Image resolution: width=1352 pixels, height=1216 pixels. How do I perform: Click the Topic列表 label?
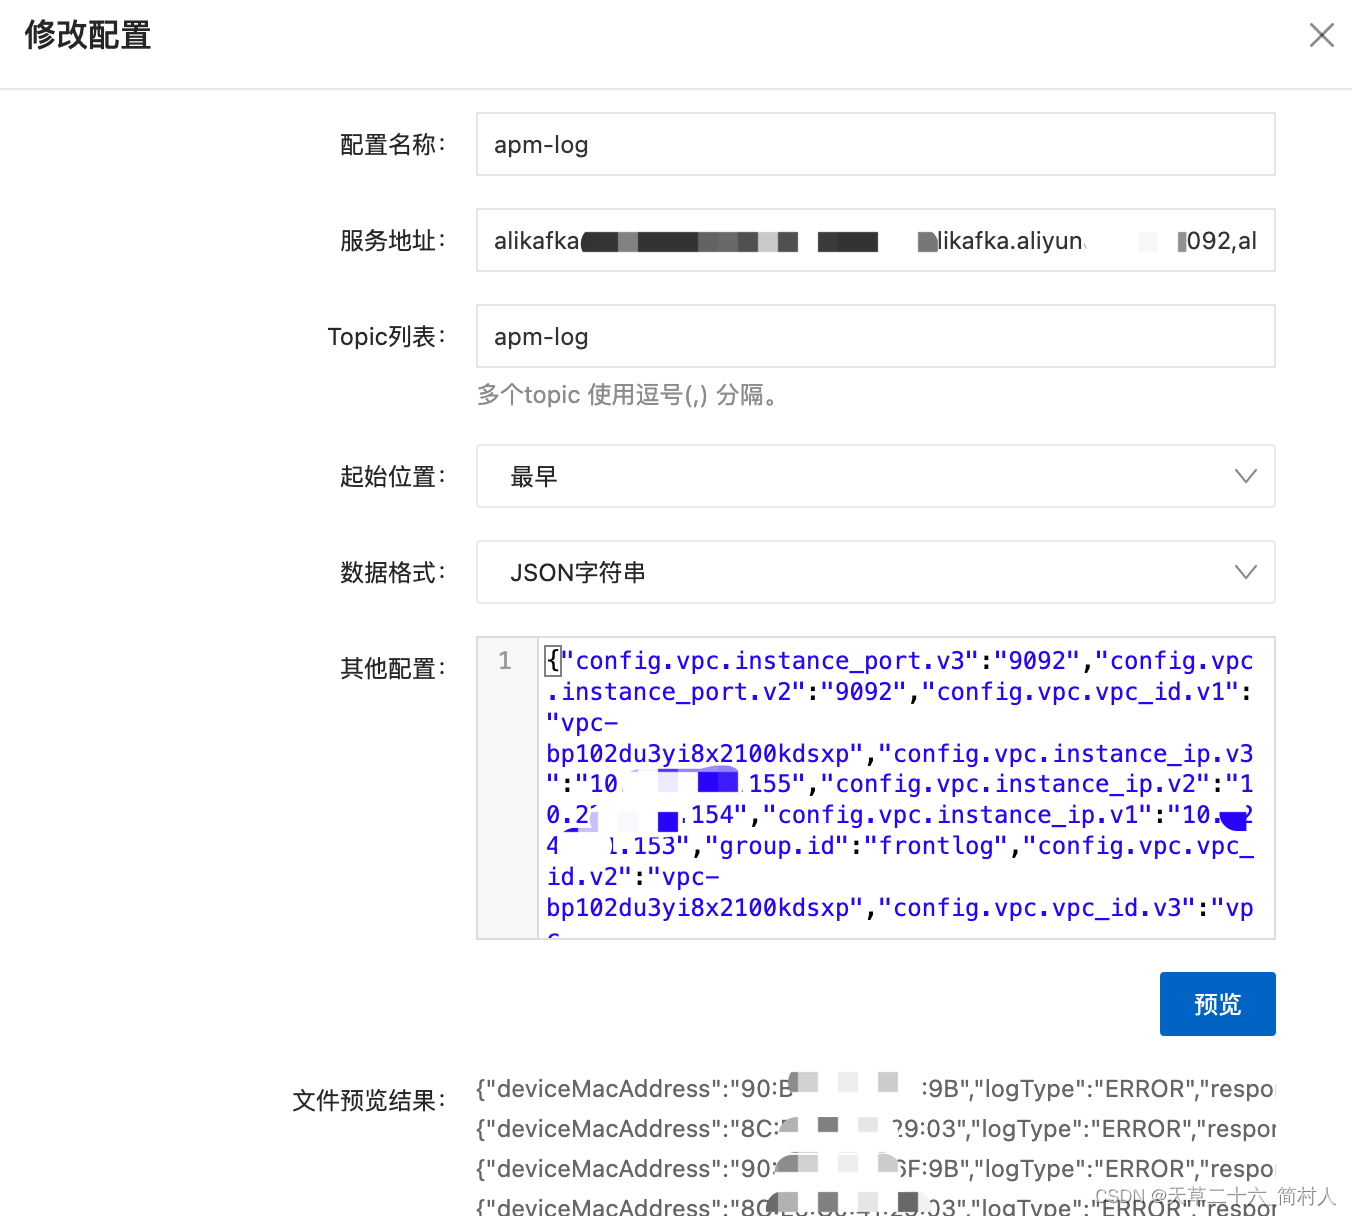click(x=387, y=337)
